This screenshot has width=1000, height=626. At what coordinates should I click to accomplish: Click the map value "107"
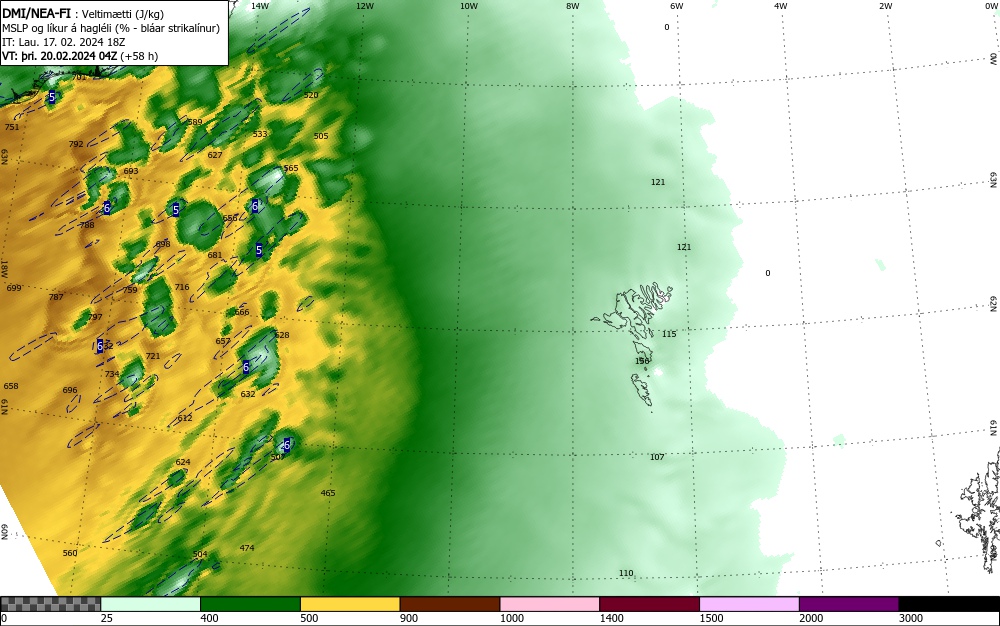pyautogui.click(x=657, y=457)
